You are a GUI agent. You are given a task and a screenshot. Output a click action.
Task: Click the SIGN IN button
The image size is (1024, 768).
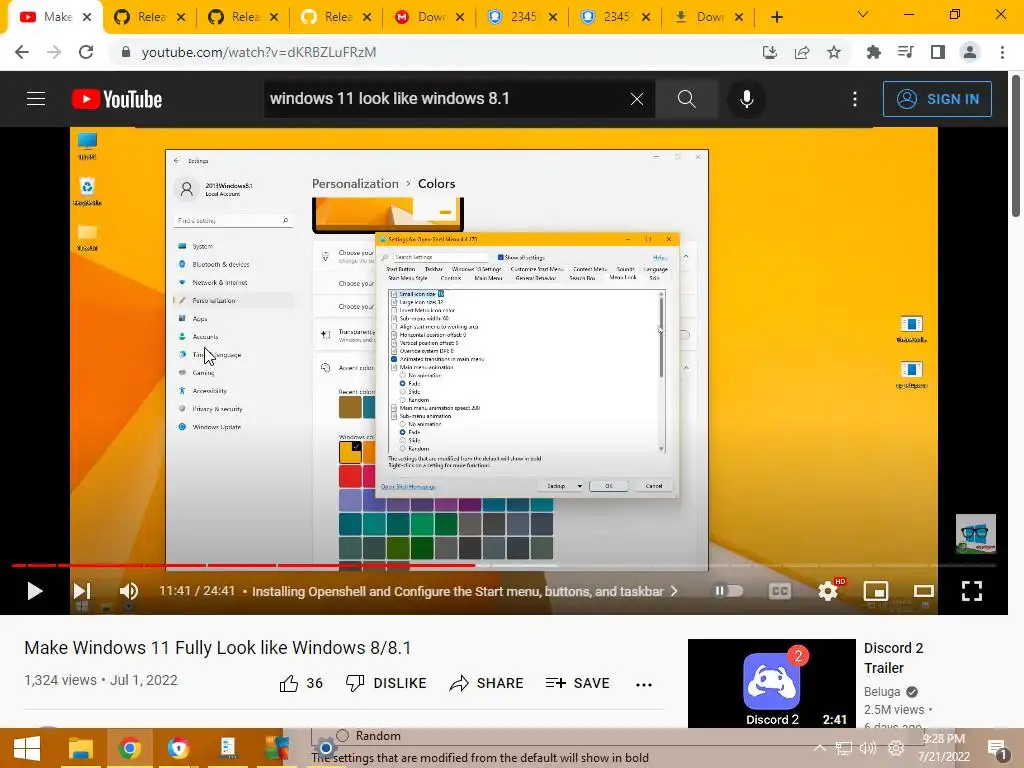937,99
